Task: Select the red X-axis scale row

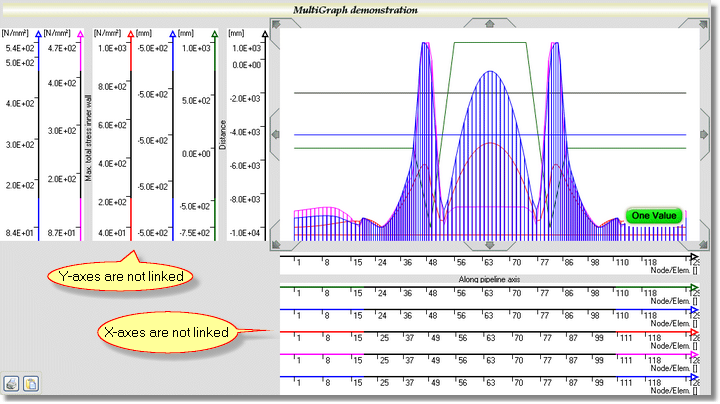Action: (486, 333)
